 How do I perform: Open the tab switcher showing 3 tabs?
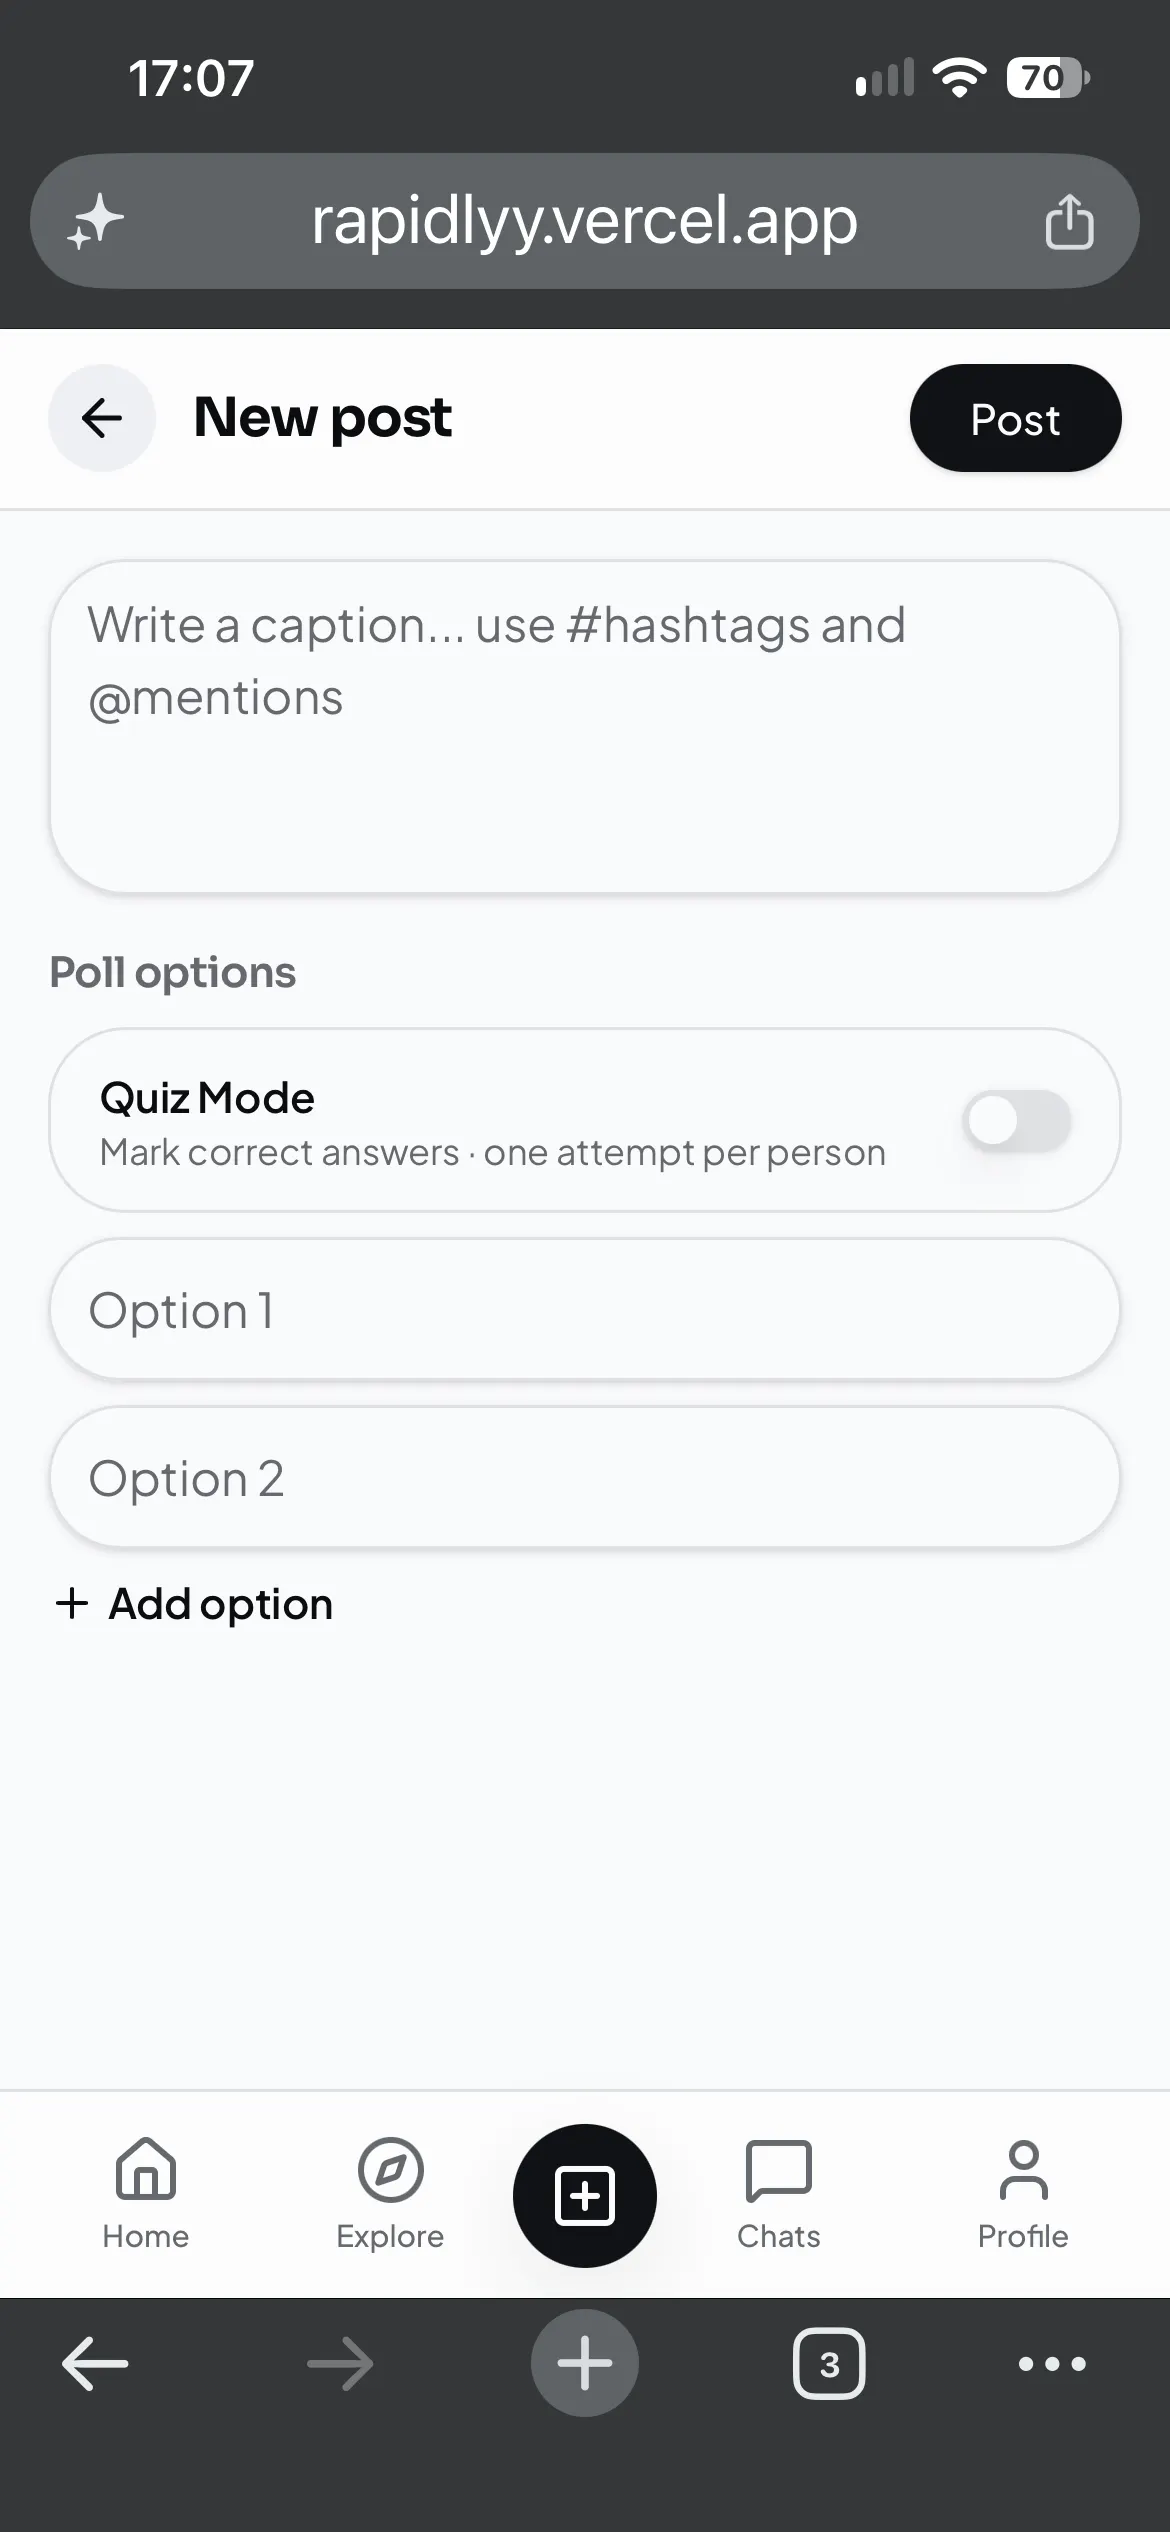click(x=829, y=2364)
